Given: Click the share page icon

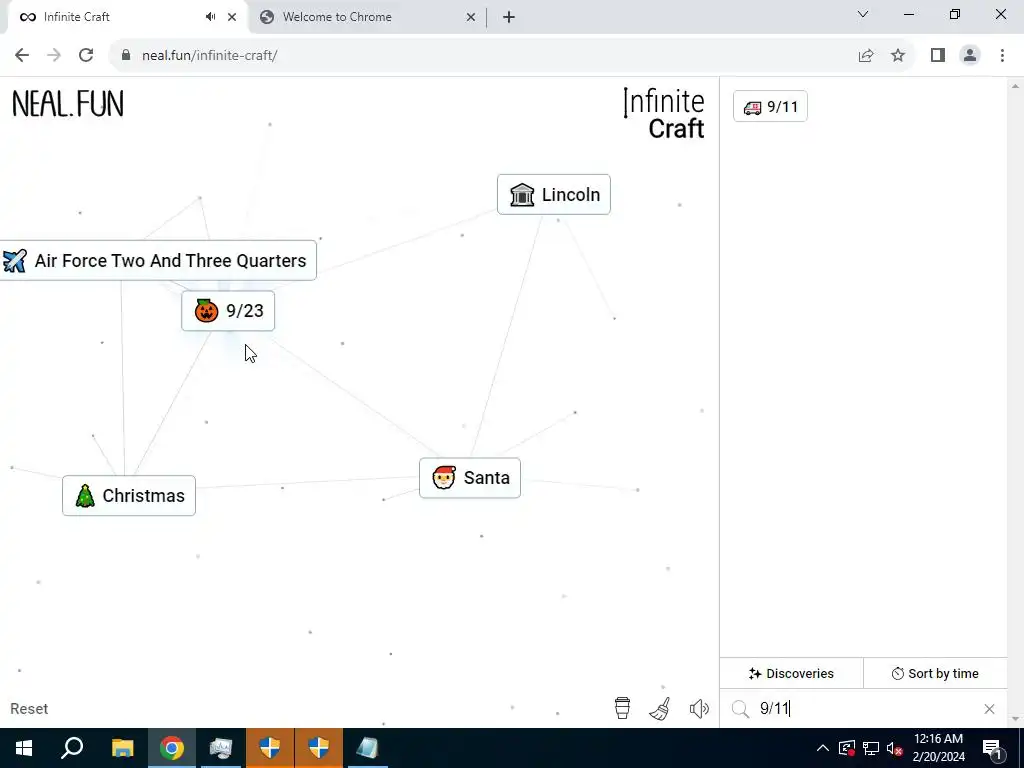Looking at the screenshot, I should (x=866, y=56).
